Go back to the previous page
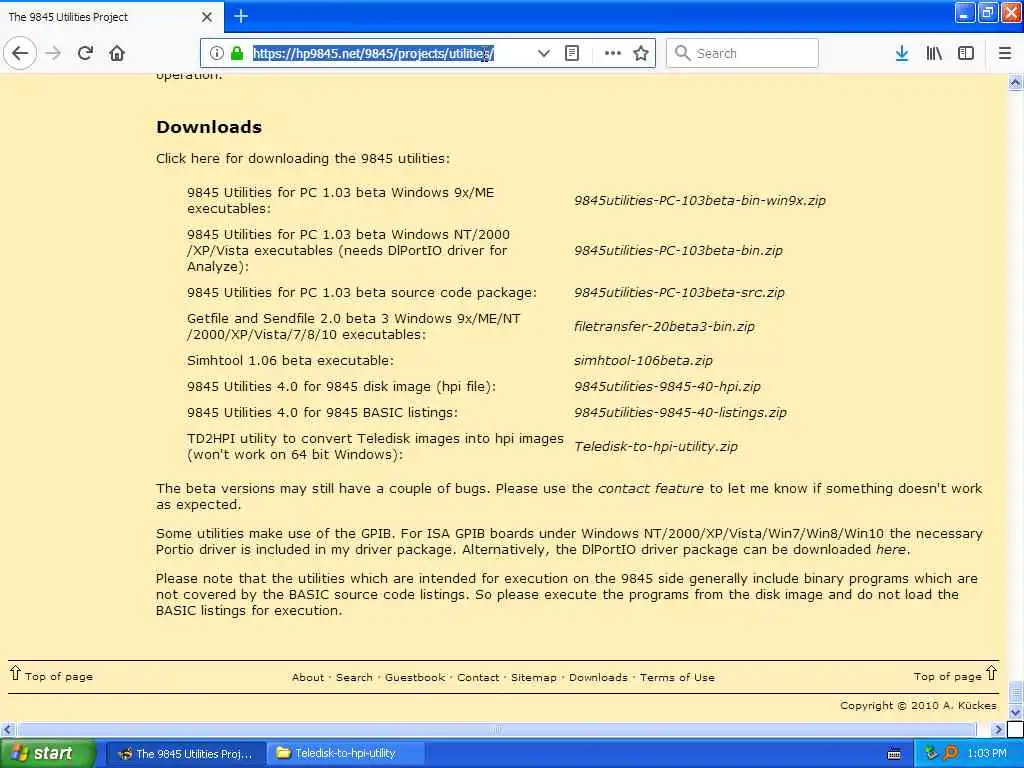 [20, 54]
